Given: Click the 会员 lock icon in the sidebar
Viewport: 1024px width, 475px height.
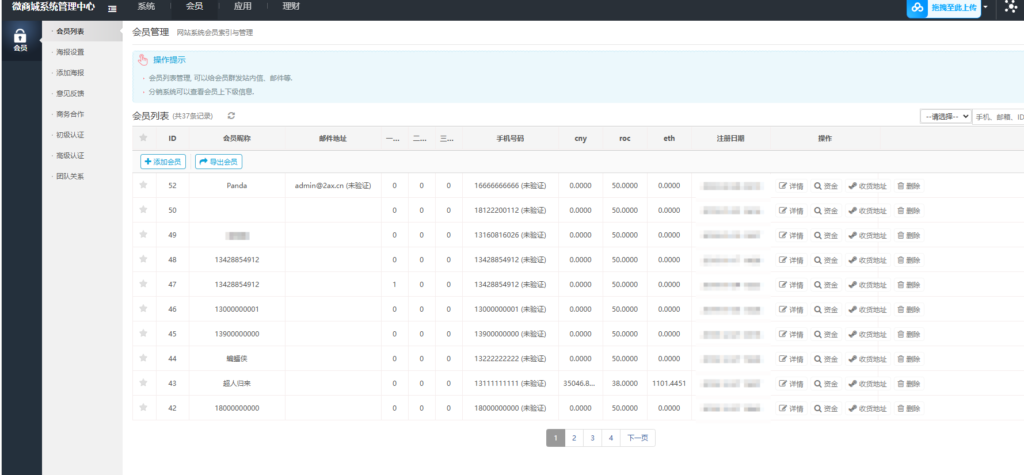Looking at the screenshot, I should [x=20, y=38].
